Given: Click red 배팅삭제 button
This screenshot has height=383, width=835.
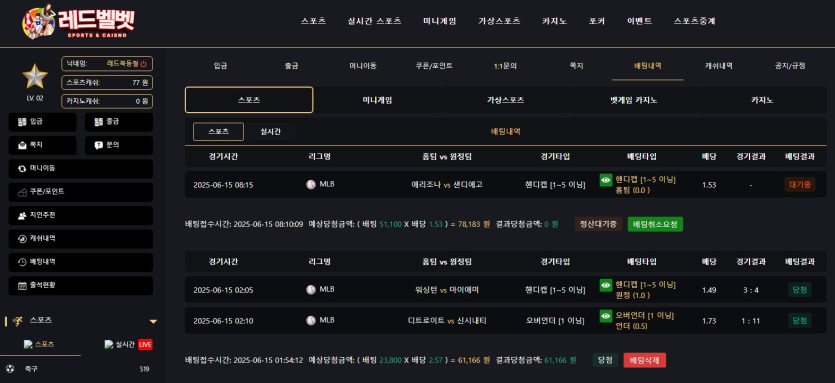Looking at the screenshot, I should pyautogui.click(x=644, y=361).
